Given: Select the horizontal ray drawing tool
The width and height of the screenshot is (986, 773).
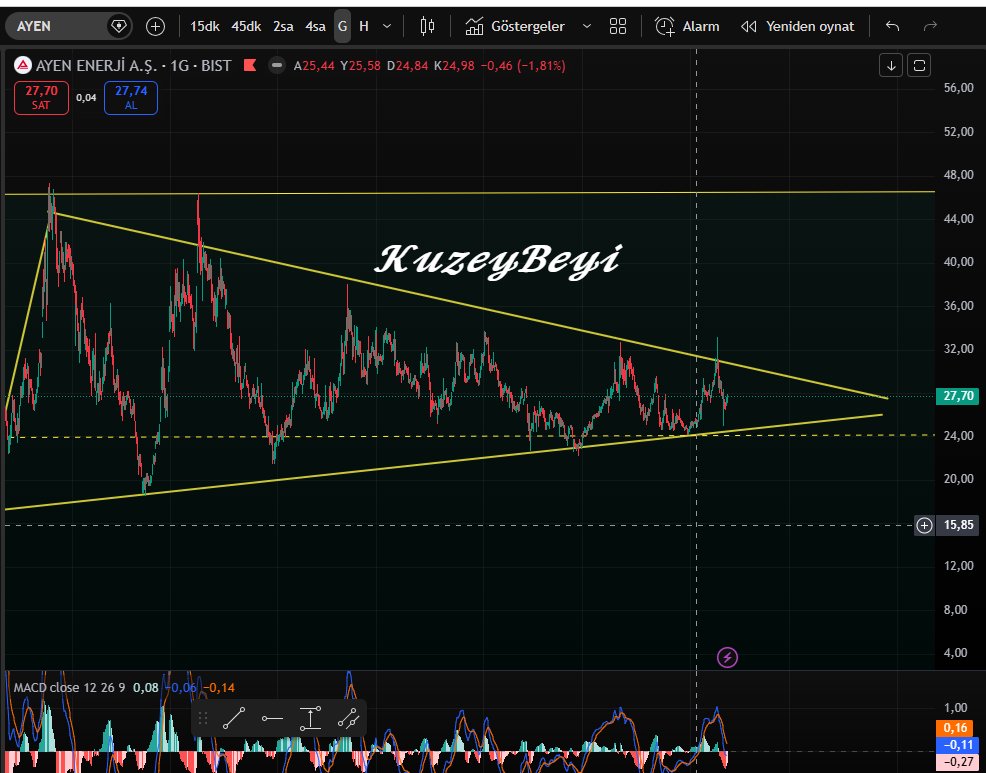Looking at the screenshot, I should click(x=272, y=720).
